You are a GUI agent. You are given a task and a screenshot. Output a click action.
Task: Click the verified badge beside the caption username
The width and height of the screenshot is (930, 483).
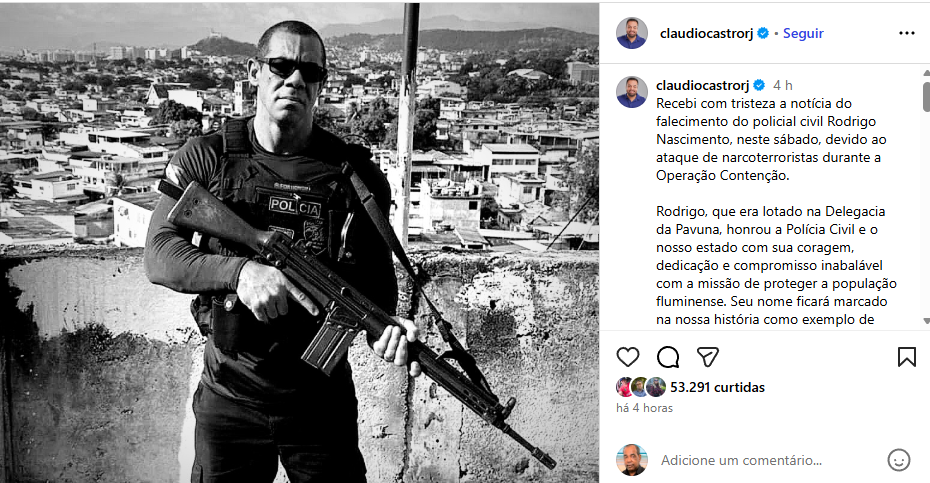759,85
